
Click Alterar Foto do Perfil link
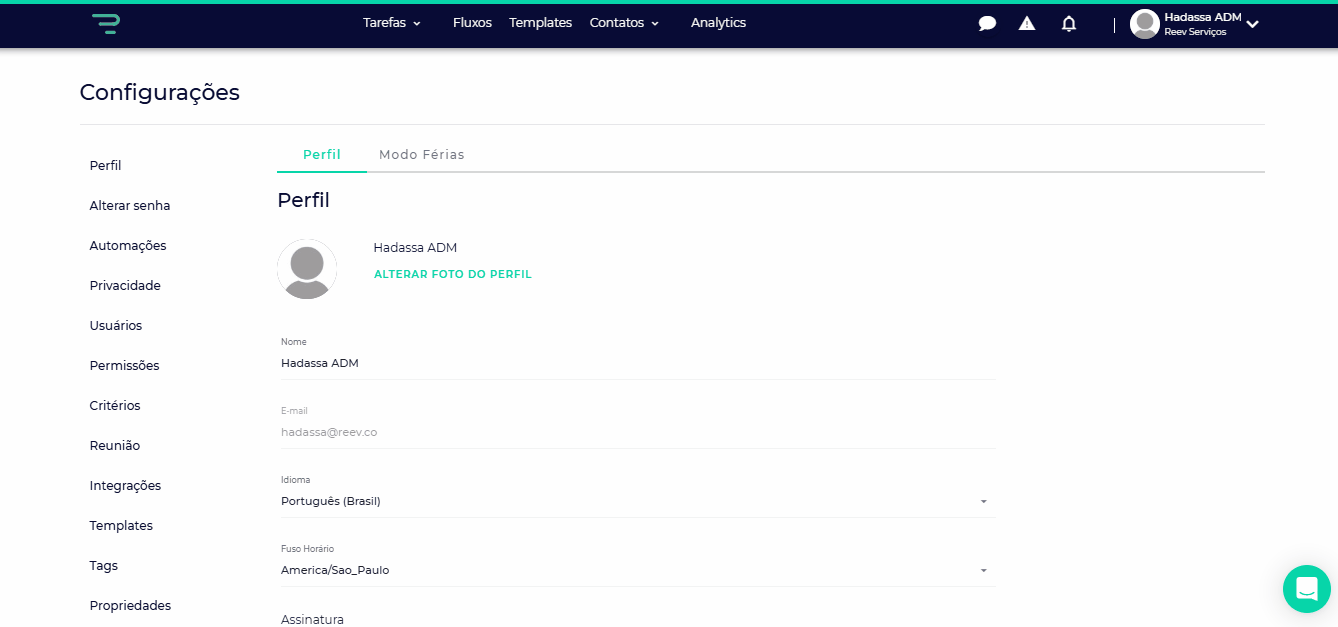452,274
